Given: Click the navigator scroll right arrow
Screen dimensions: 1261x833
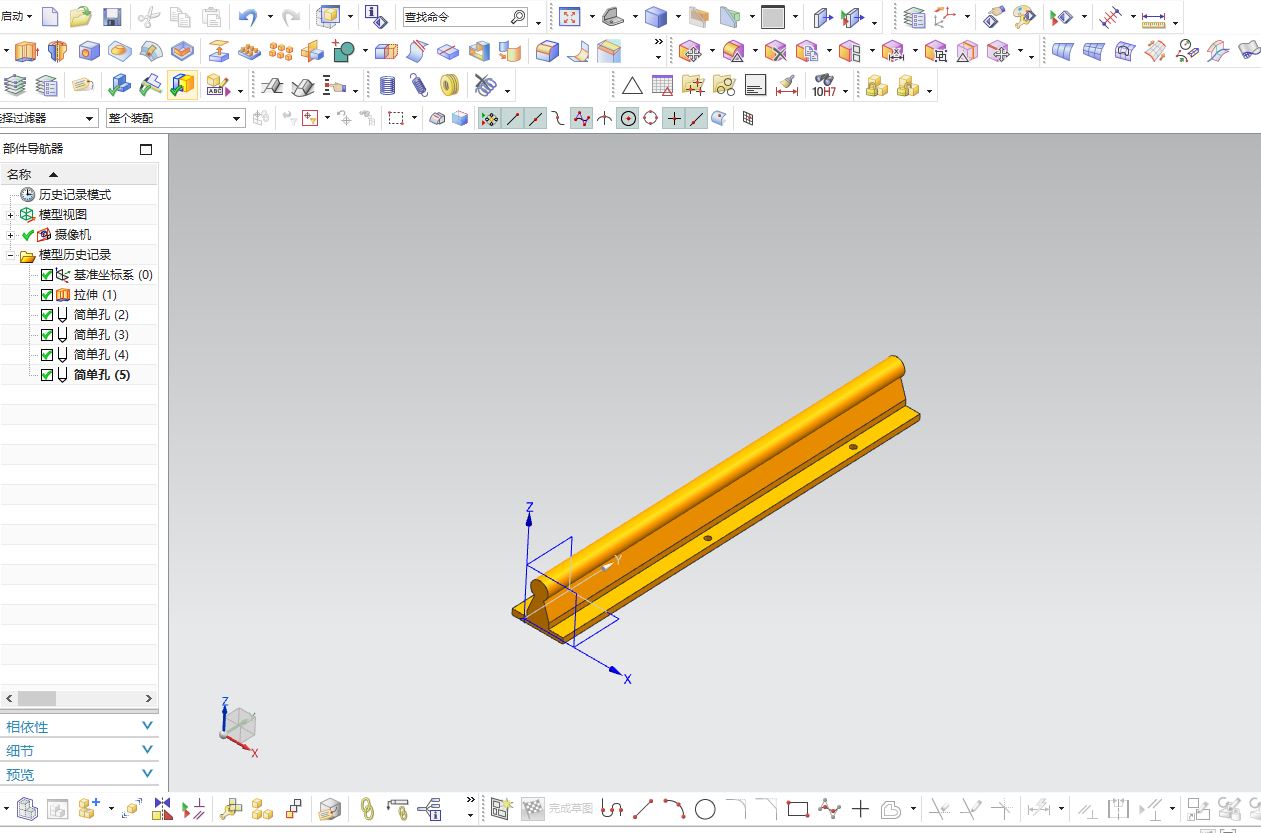Looking at the screenshot, I should (x=149, y=699).
